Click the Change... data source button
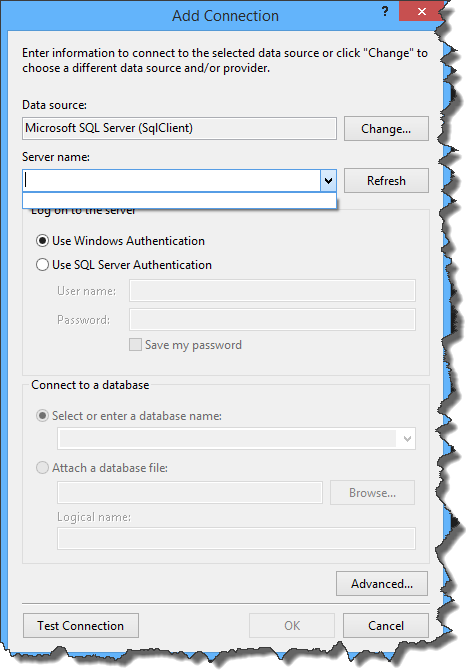 pyautogui.click(x=386, y=128)
